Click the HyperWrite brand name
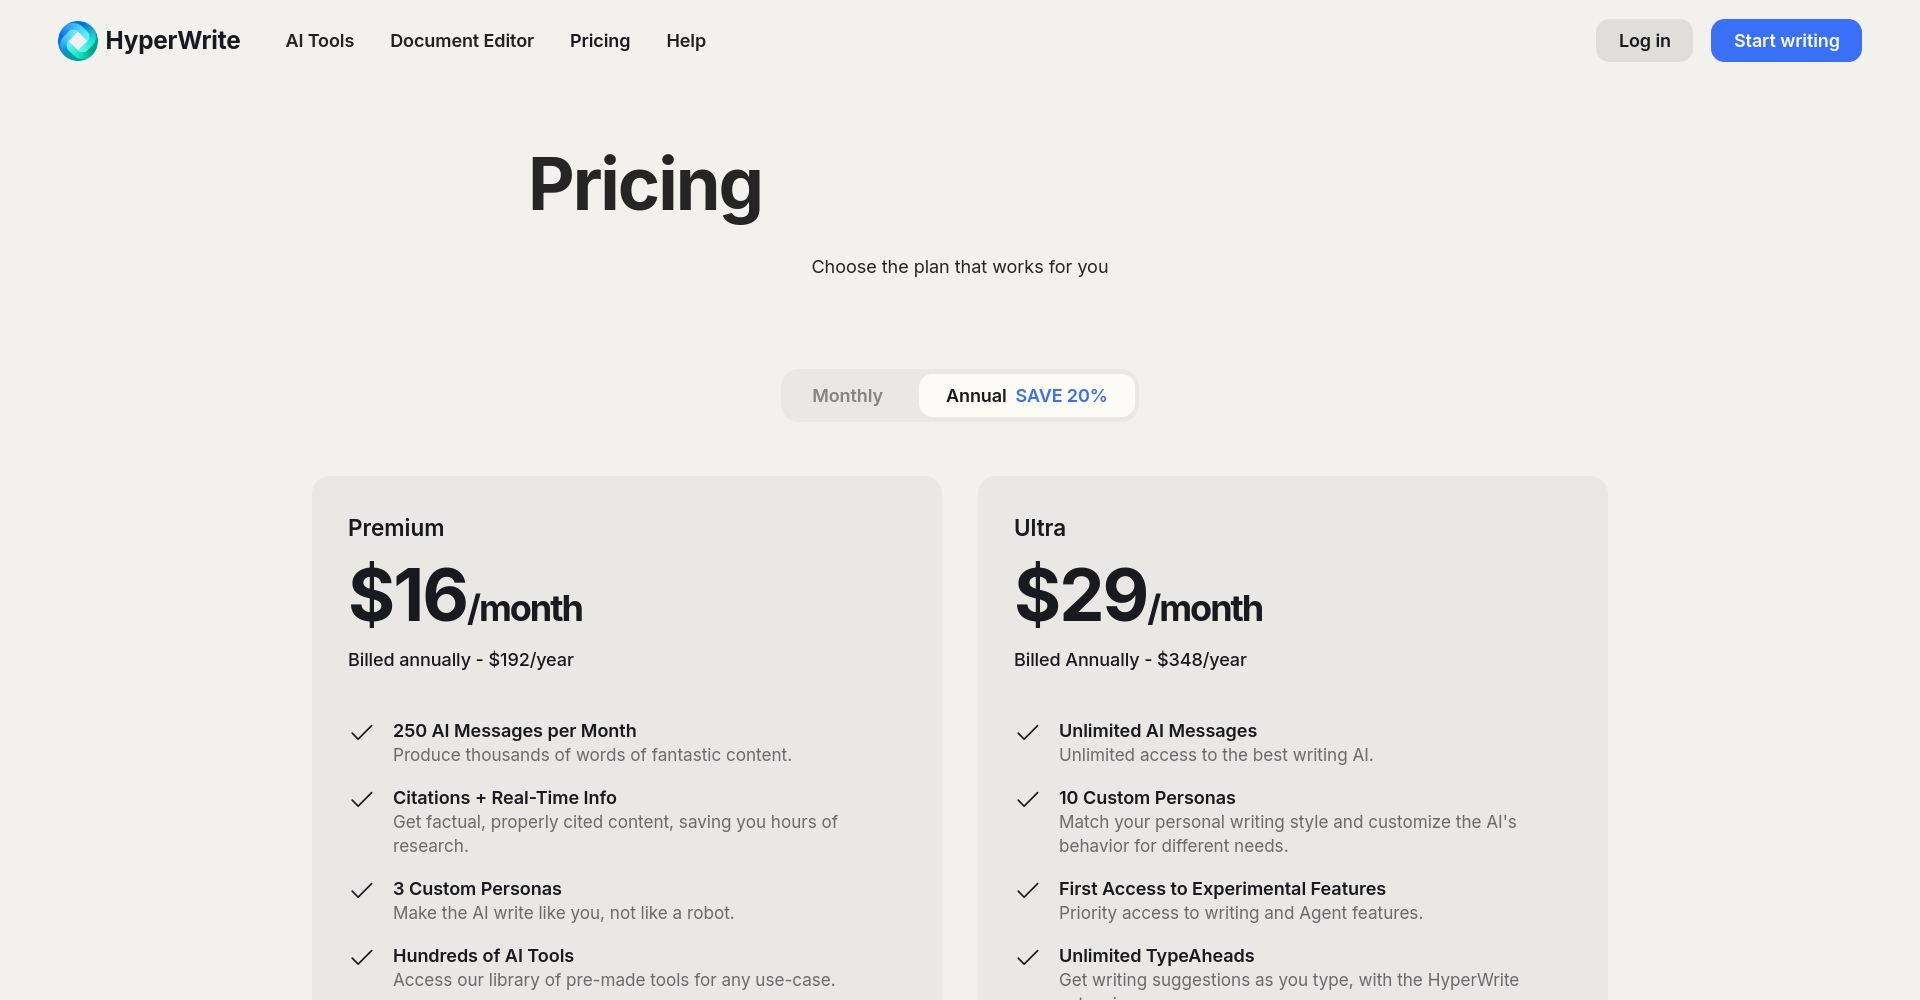Image resolution: width=1920 pixels, height=1000 pixels. tap(173, 41)
